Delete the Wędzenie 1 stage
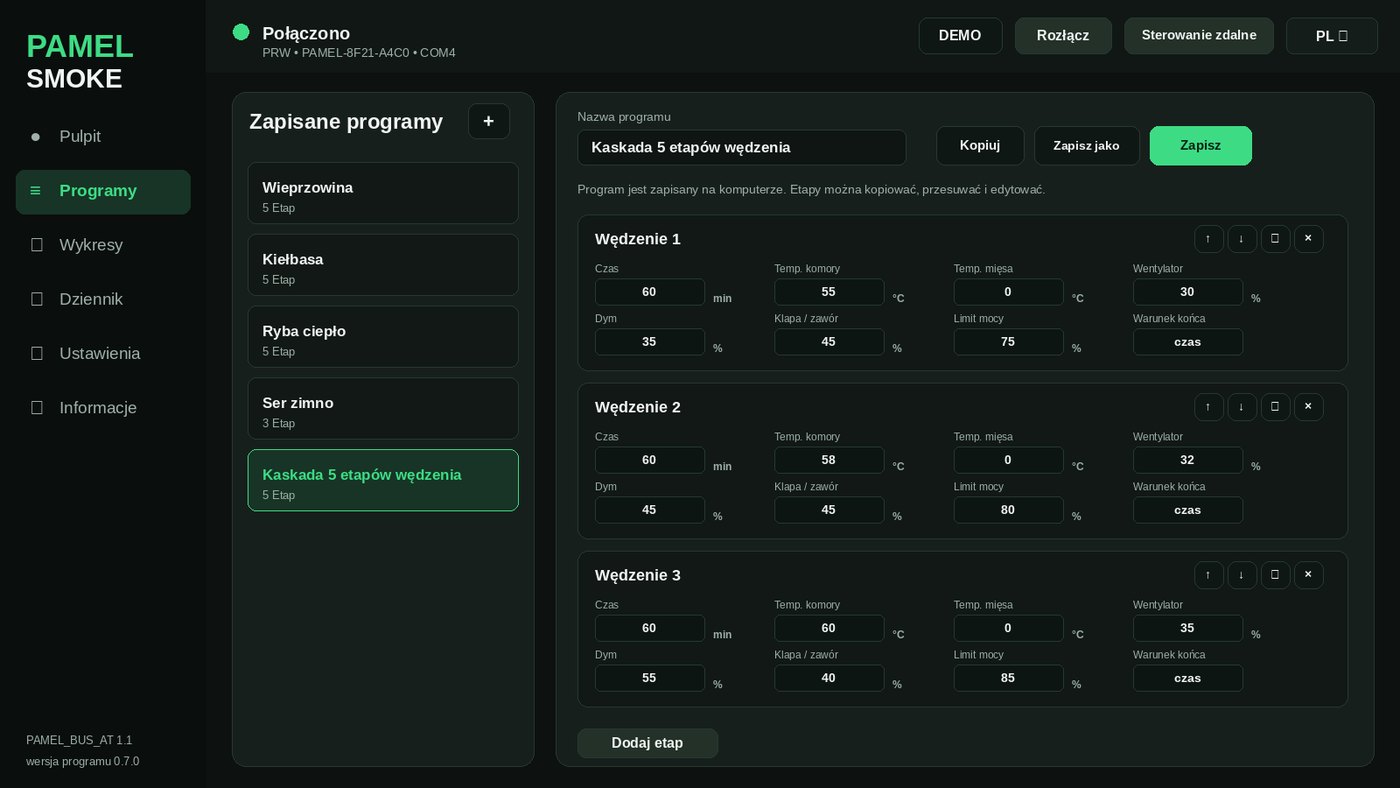Screen dimensions: 1400x788 tap(1308, 239)
